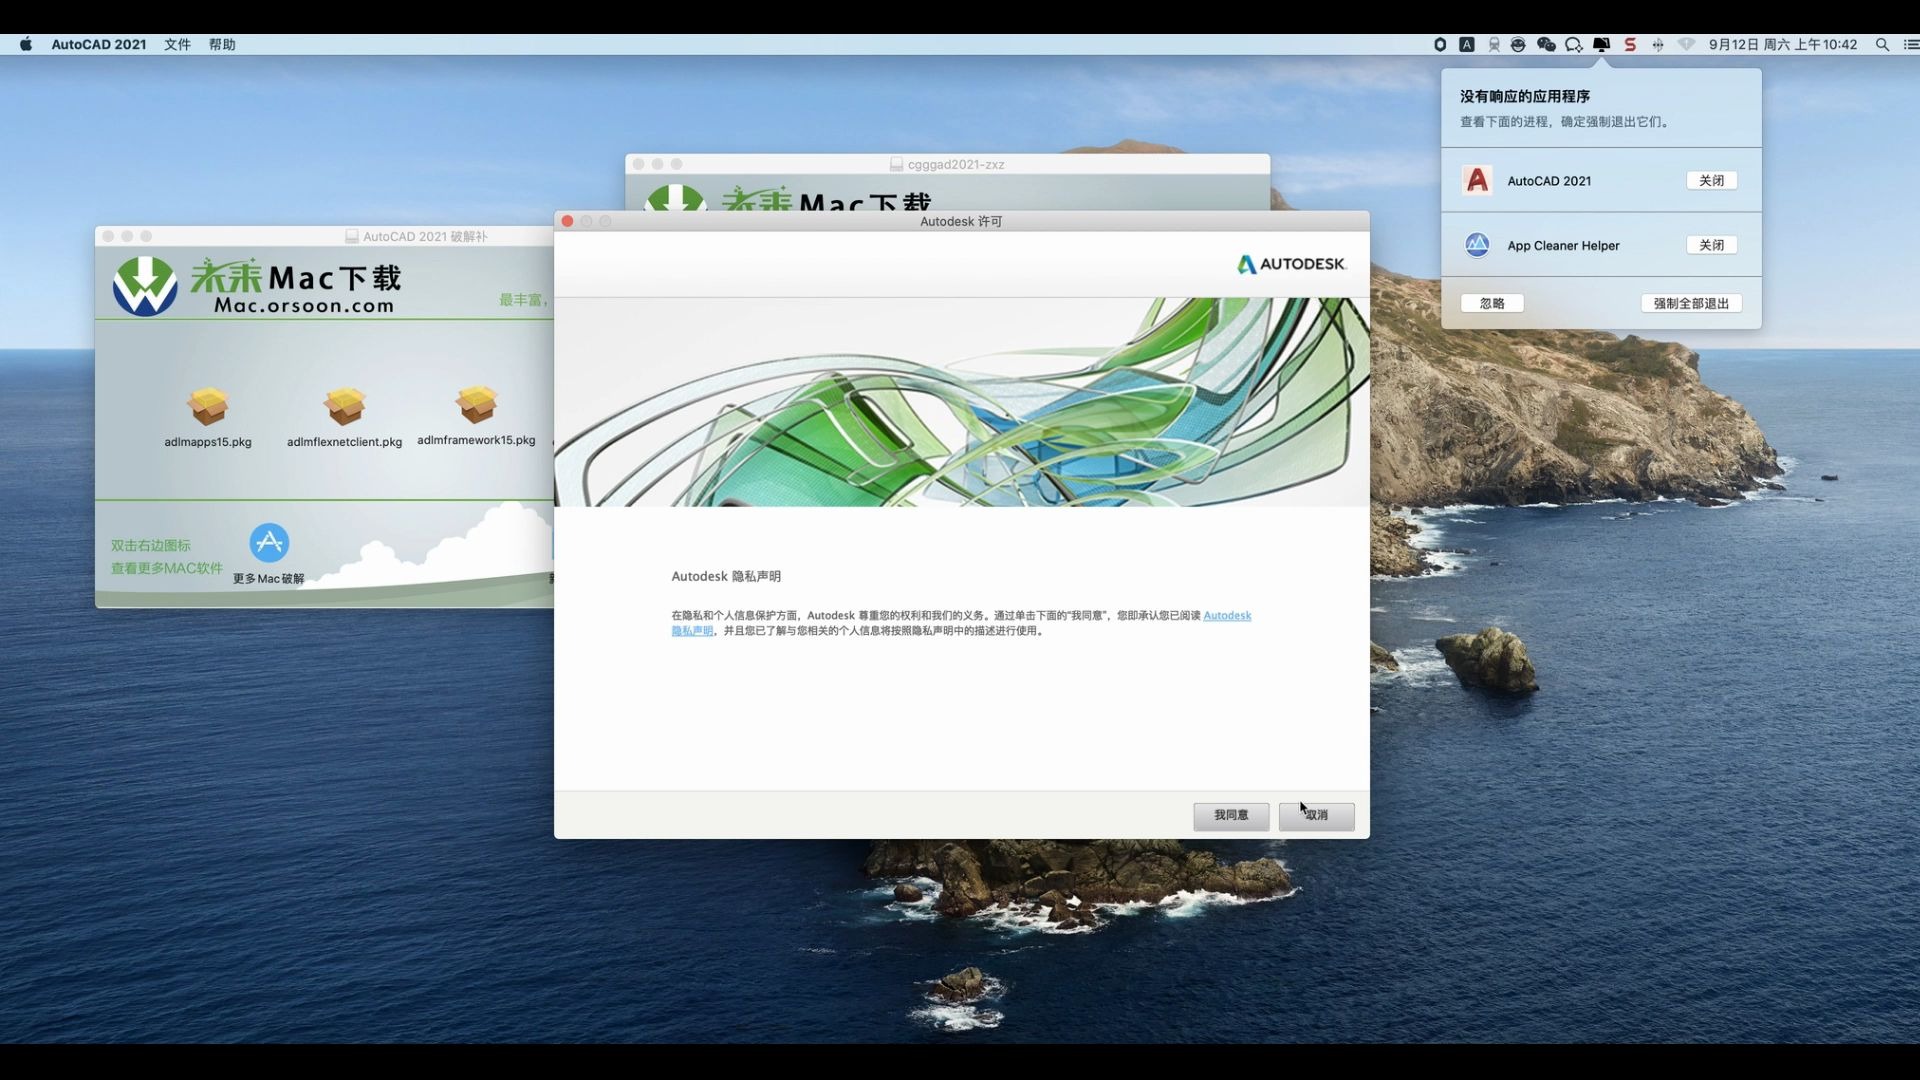Open Spotlight search magnifier icon
This screenshot has height=1080, width=1920.
tap(1882, 45)
